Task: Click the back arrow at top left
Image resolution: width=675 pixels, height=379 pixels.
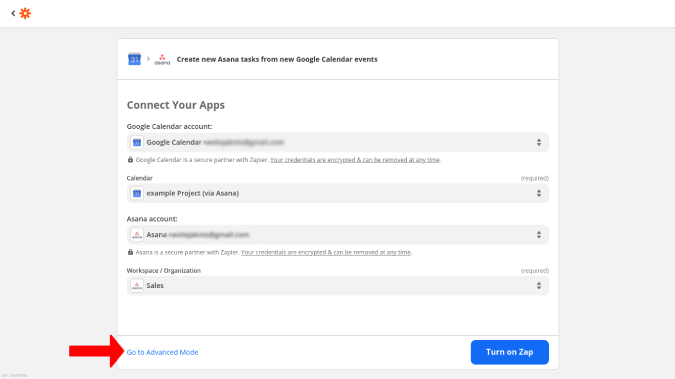Action: pos(13,13)
